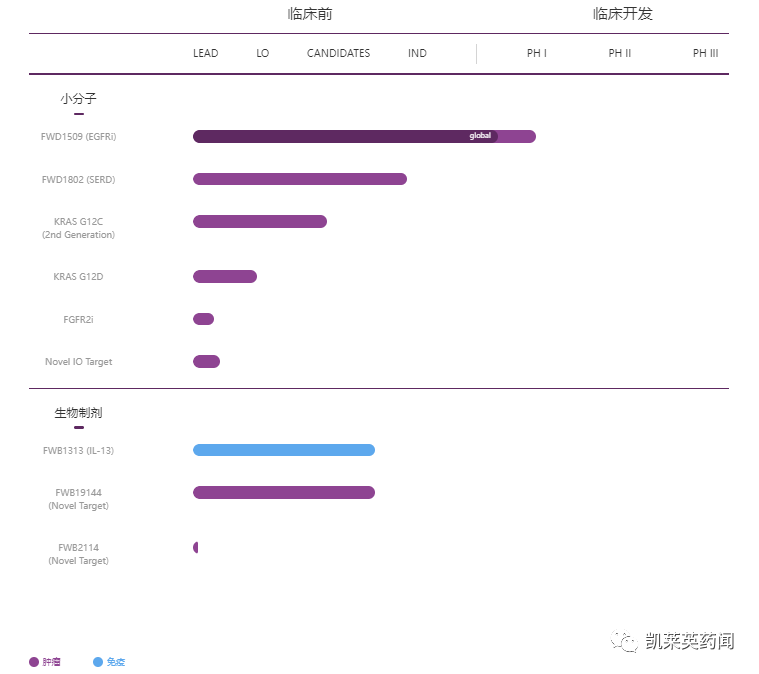Viewport: 759px width, 674px height.
Task: Click the blue FWB1313 (IL-13) progress bar
Action: click(283, 450)
